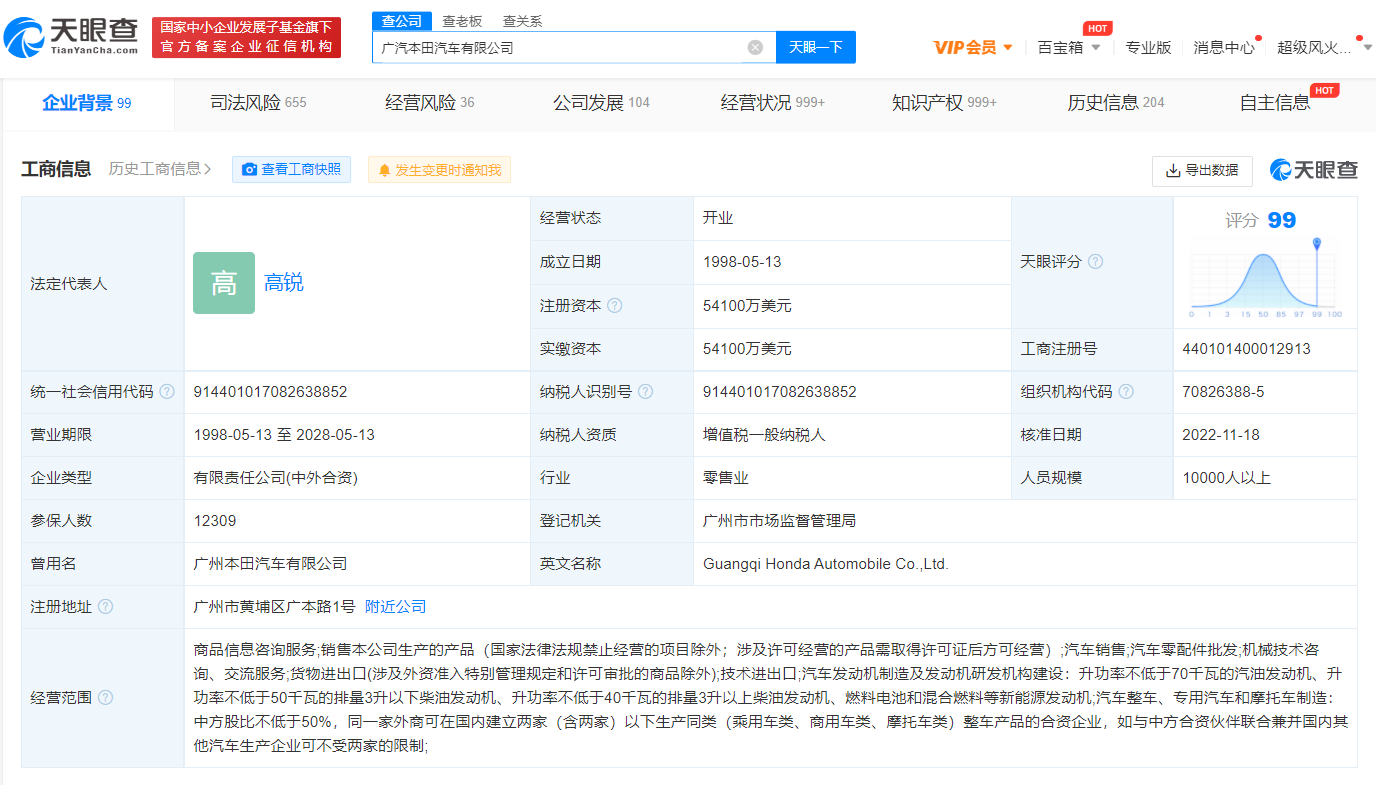The image size is (1376, 785).
Task: Click the score distribution chart
Action: pyautogui.click(x=1266, y=278)
